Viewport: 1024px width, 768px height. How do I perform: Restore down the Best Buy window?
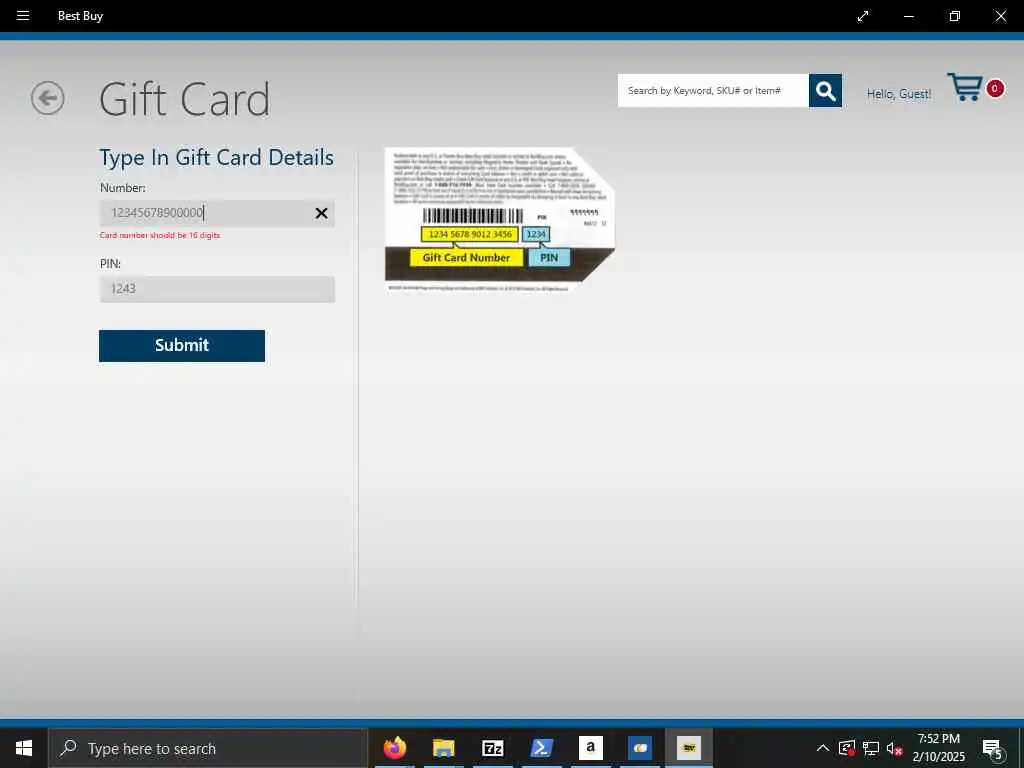954,16
